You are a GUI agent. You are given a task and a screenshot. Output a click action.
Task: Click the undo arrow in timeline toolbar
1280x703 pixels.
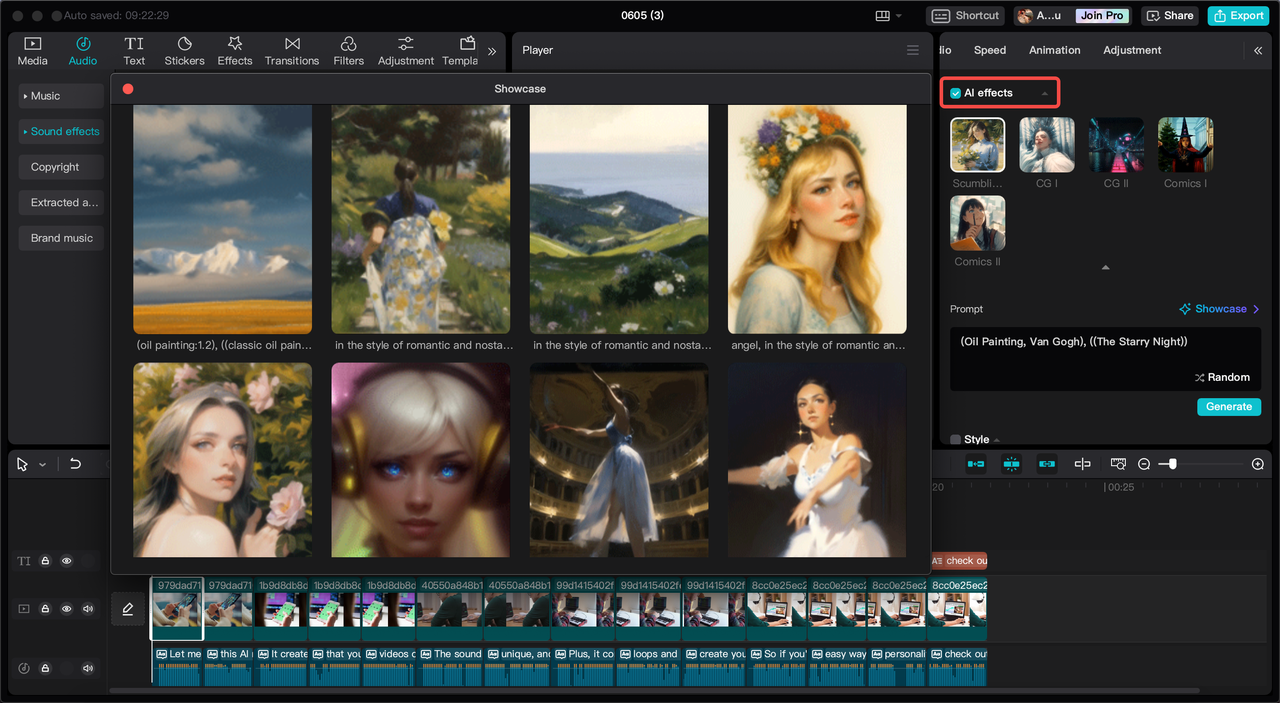(x=75, y=464)
